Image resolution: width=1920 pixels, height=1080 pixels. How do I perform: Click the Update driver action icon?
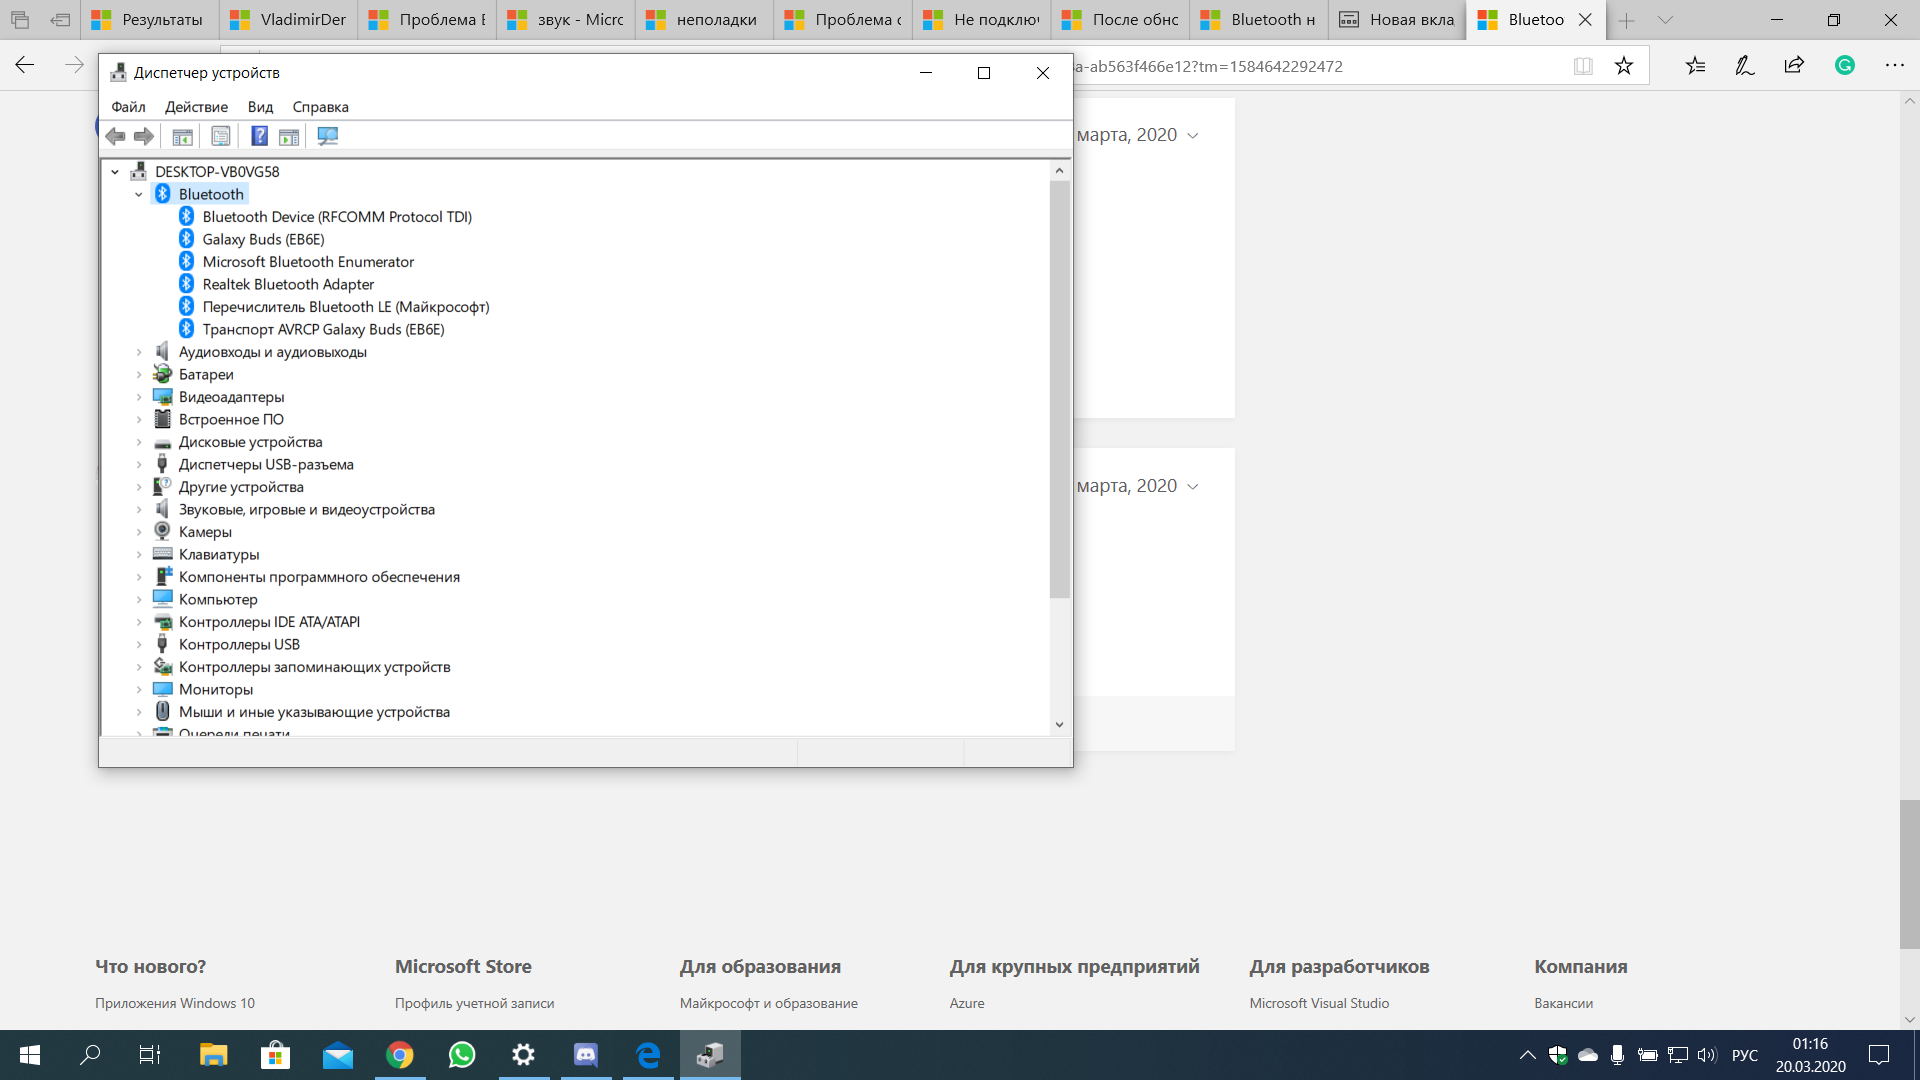pyautogui.click(x=289, y=135)
